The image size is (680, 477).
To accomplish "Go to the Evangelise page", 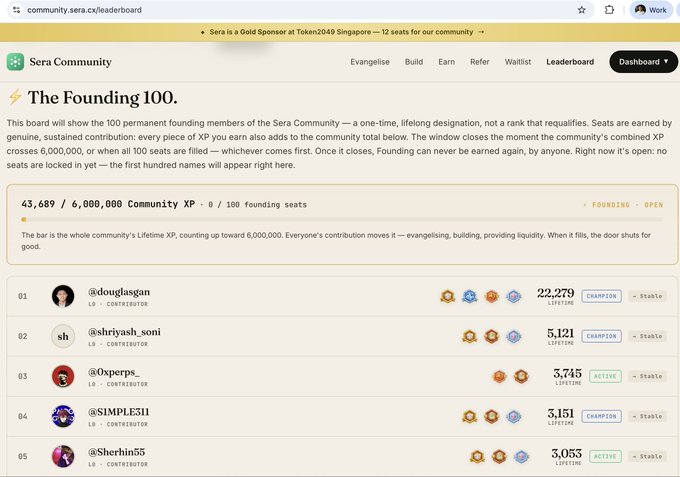I will (x=370, y=62).
